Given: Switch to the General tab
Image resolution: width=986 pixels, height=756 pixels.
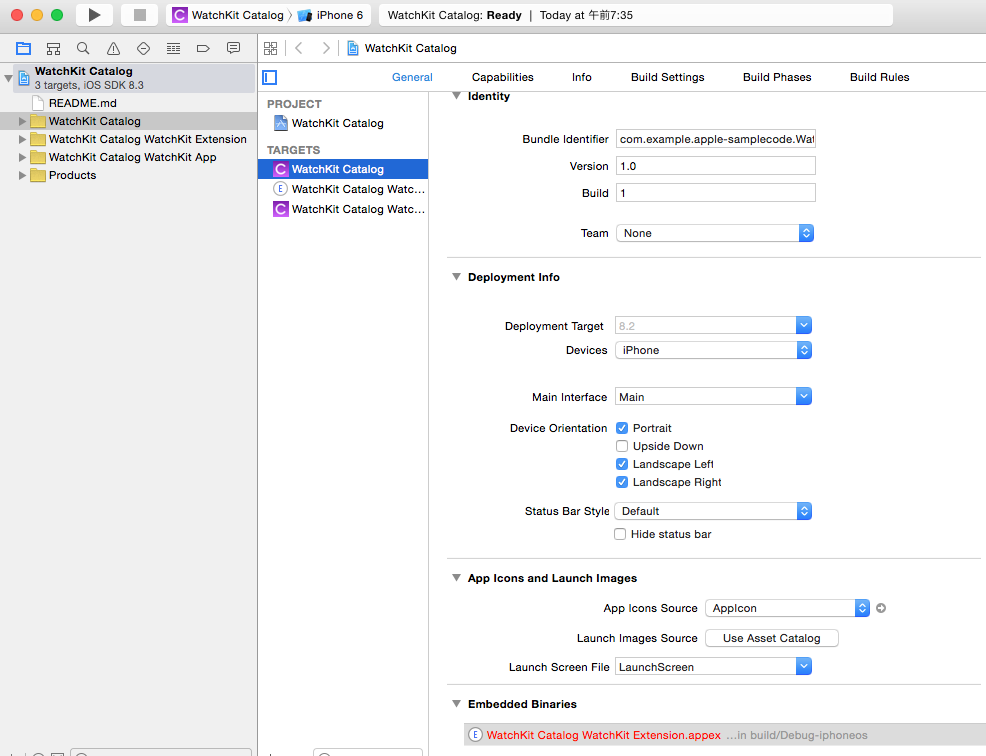Looking at the screenshot, I should tap(412, 77).
